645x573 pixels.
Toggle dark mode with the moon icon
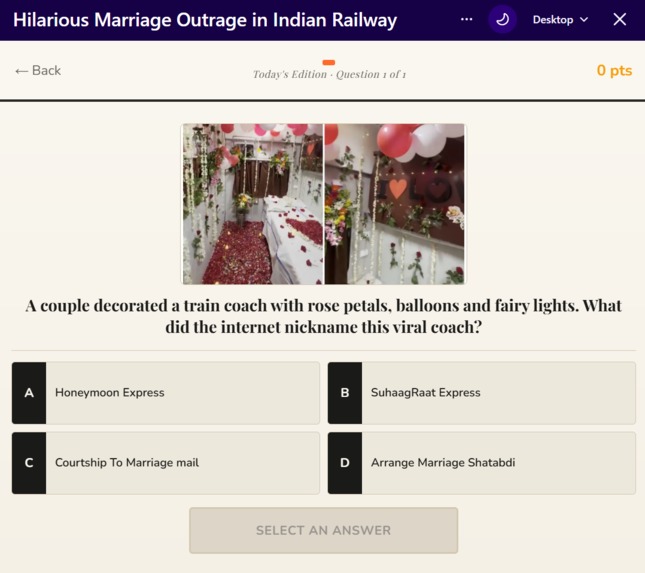click(502, 19)
